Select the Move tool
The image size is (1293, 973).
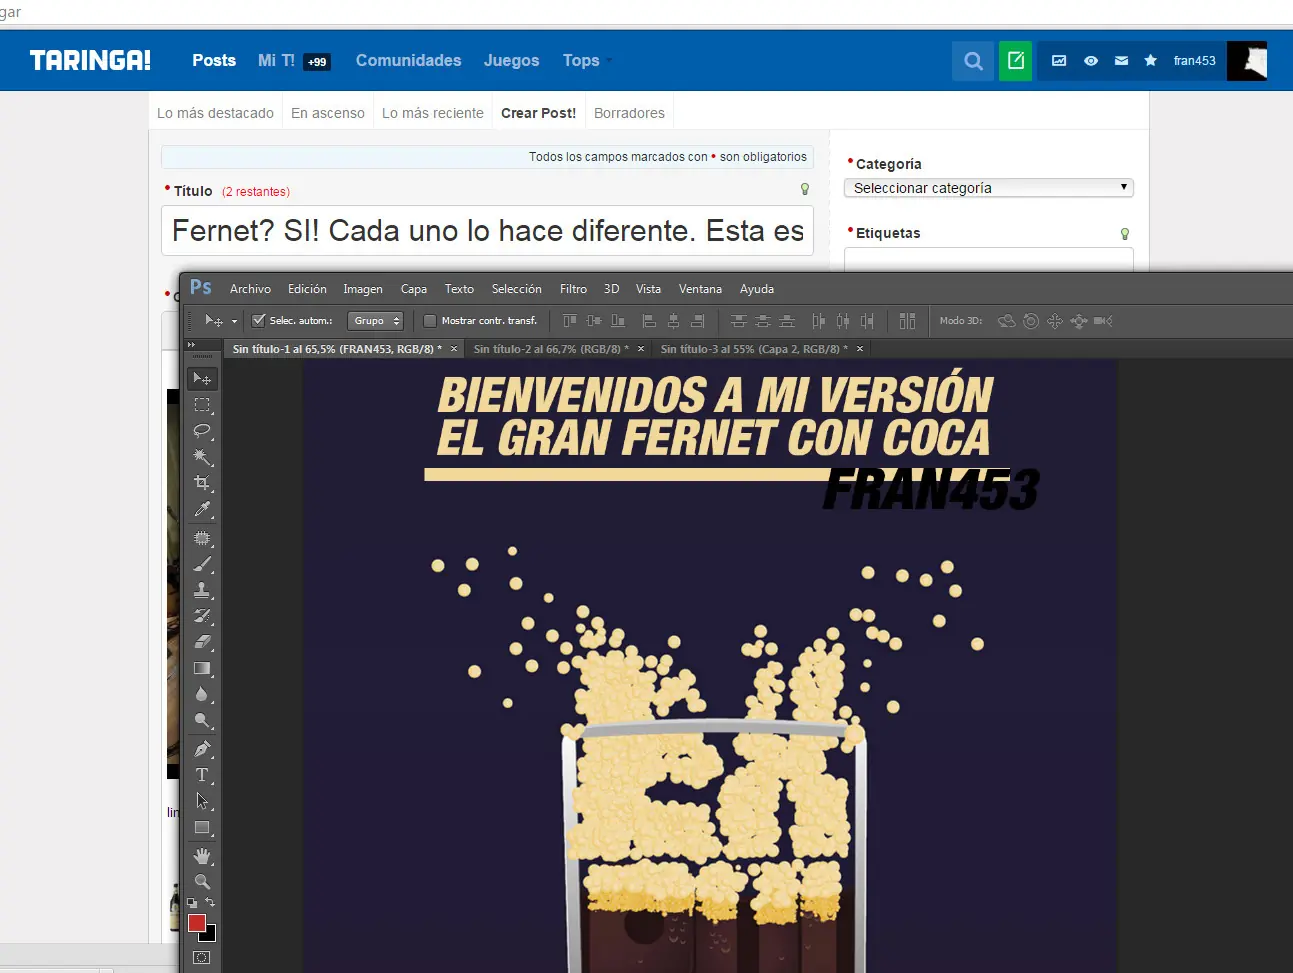pyautogui.click(x=202, y=378)
